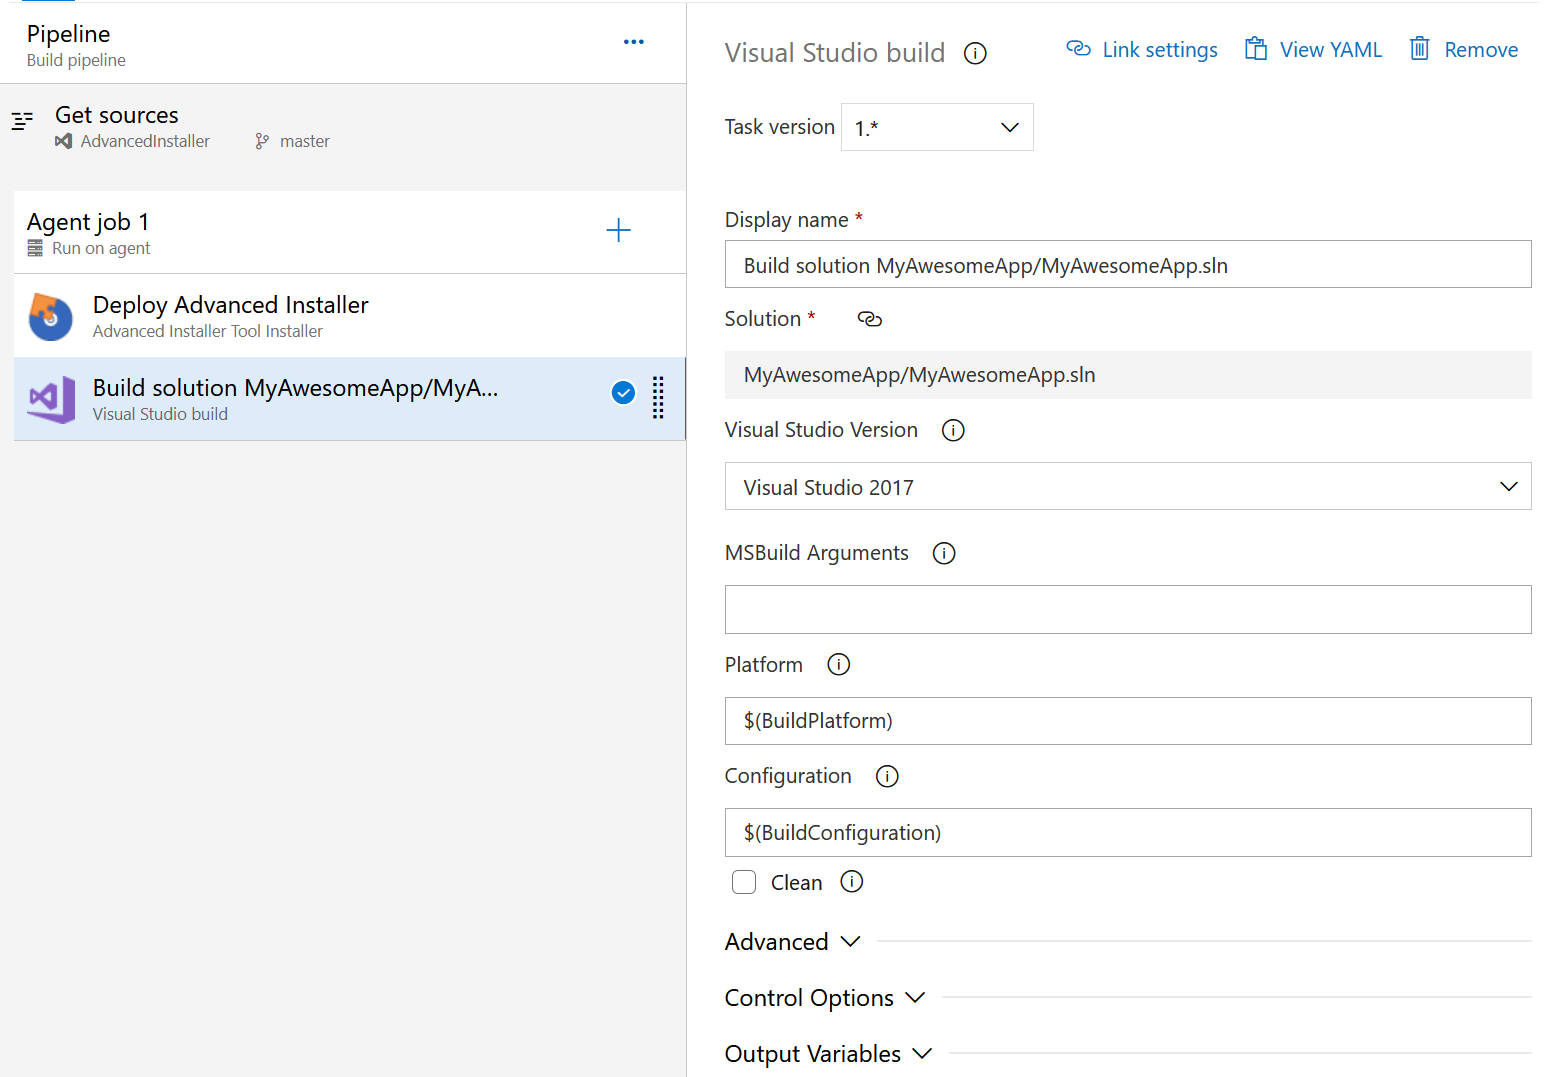1555x1077 pixels.
Task: Show info for Visual Studio Version
Action: coord(953,430)
